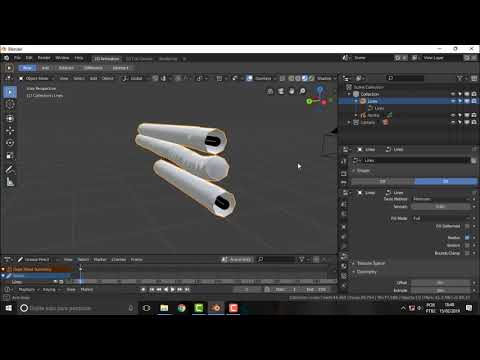Switch perspective/orthographic view grid icon
Viewport: 480px width, 360px height.
coord(270,91)
